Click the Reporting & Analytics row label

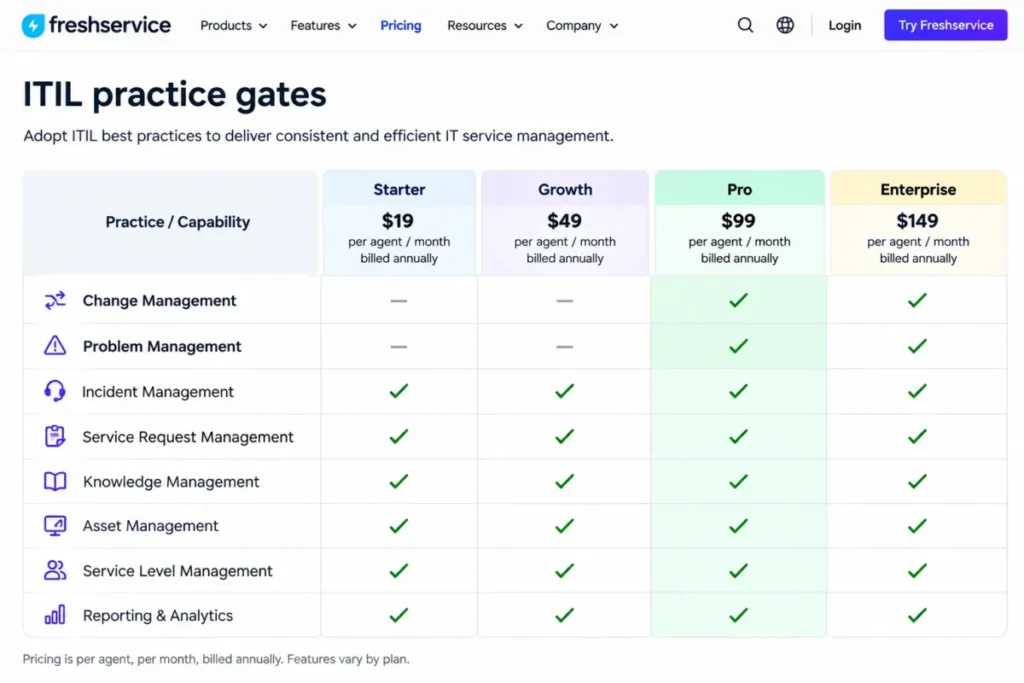click(x=157, y=615)
